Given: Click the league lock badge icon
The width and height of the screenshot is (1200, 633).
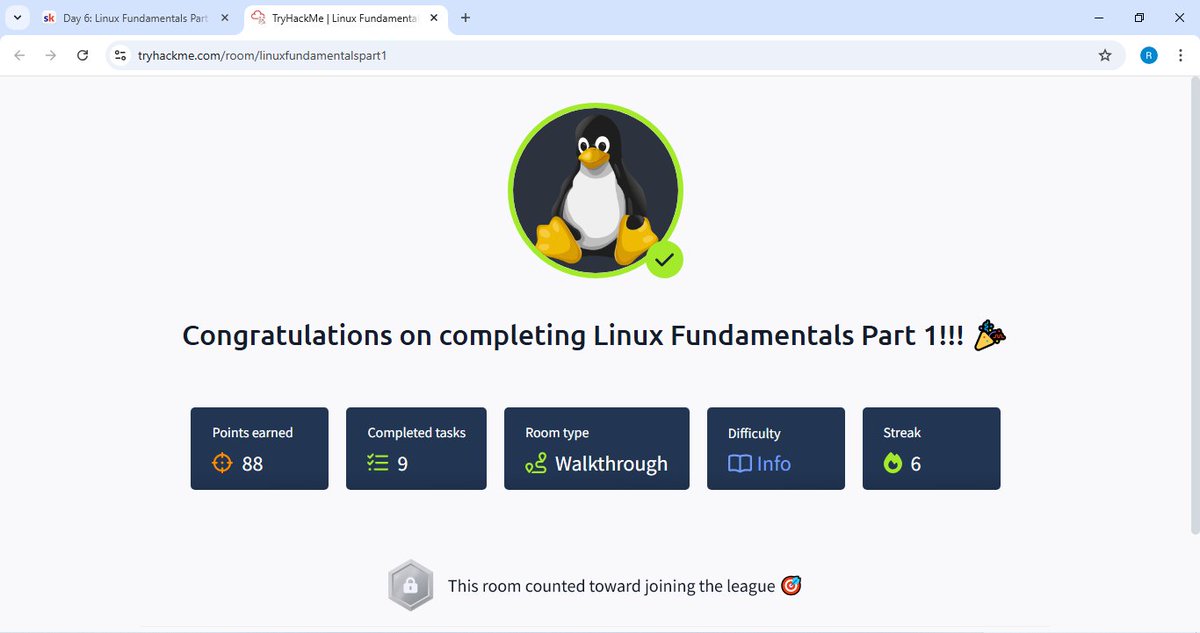Looking at the screenshot, I should 410,586.
